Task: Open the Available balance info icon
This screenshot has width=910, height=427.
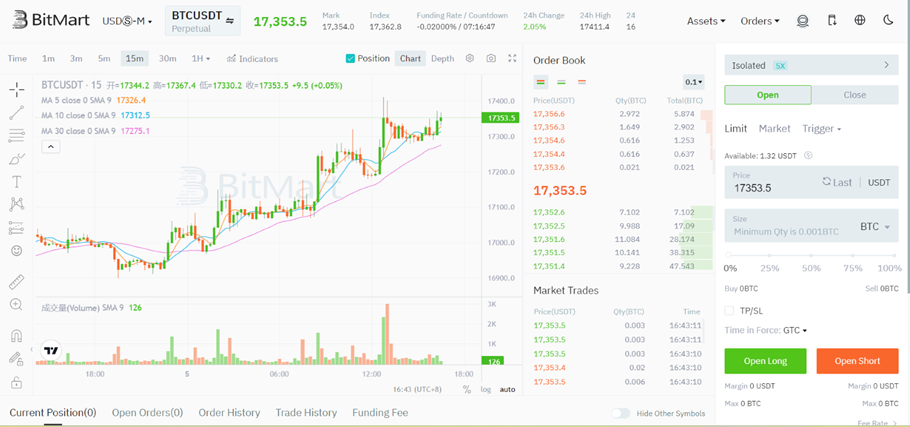Action: [x=808, y=155]
